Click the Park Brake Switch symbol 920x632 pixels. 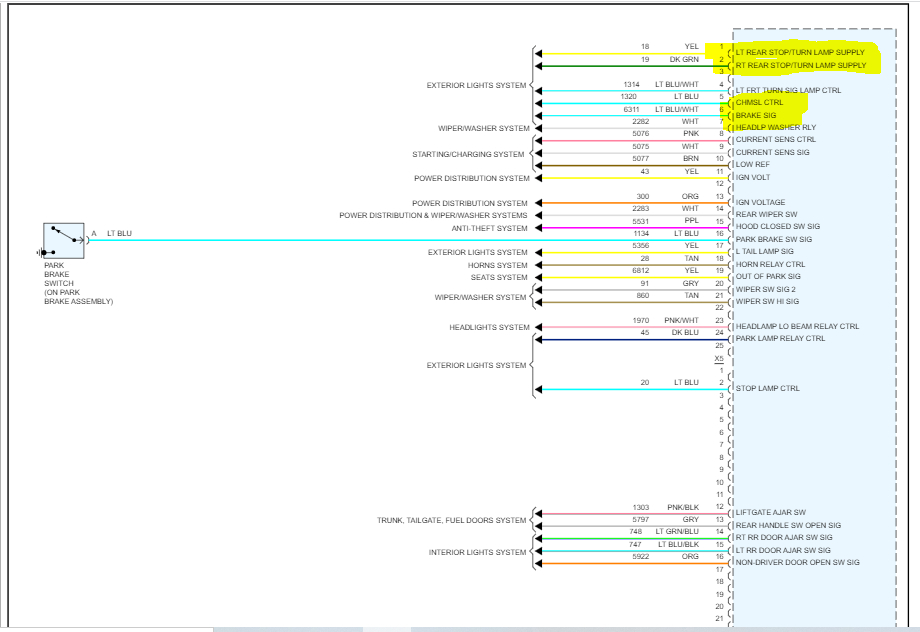64,241
